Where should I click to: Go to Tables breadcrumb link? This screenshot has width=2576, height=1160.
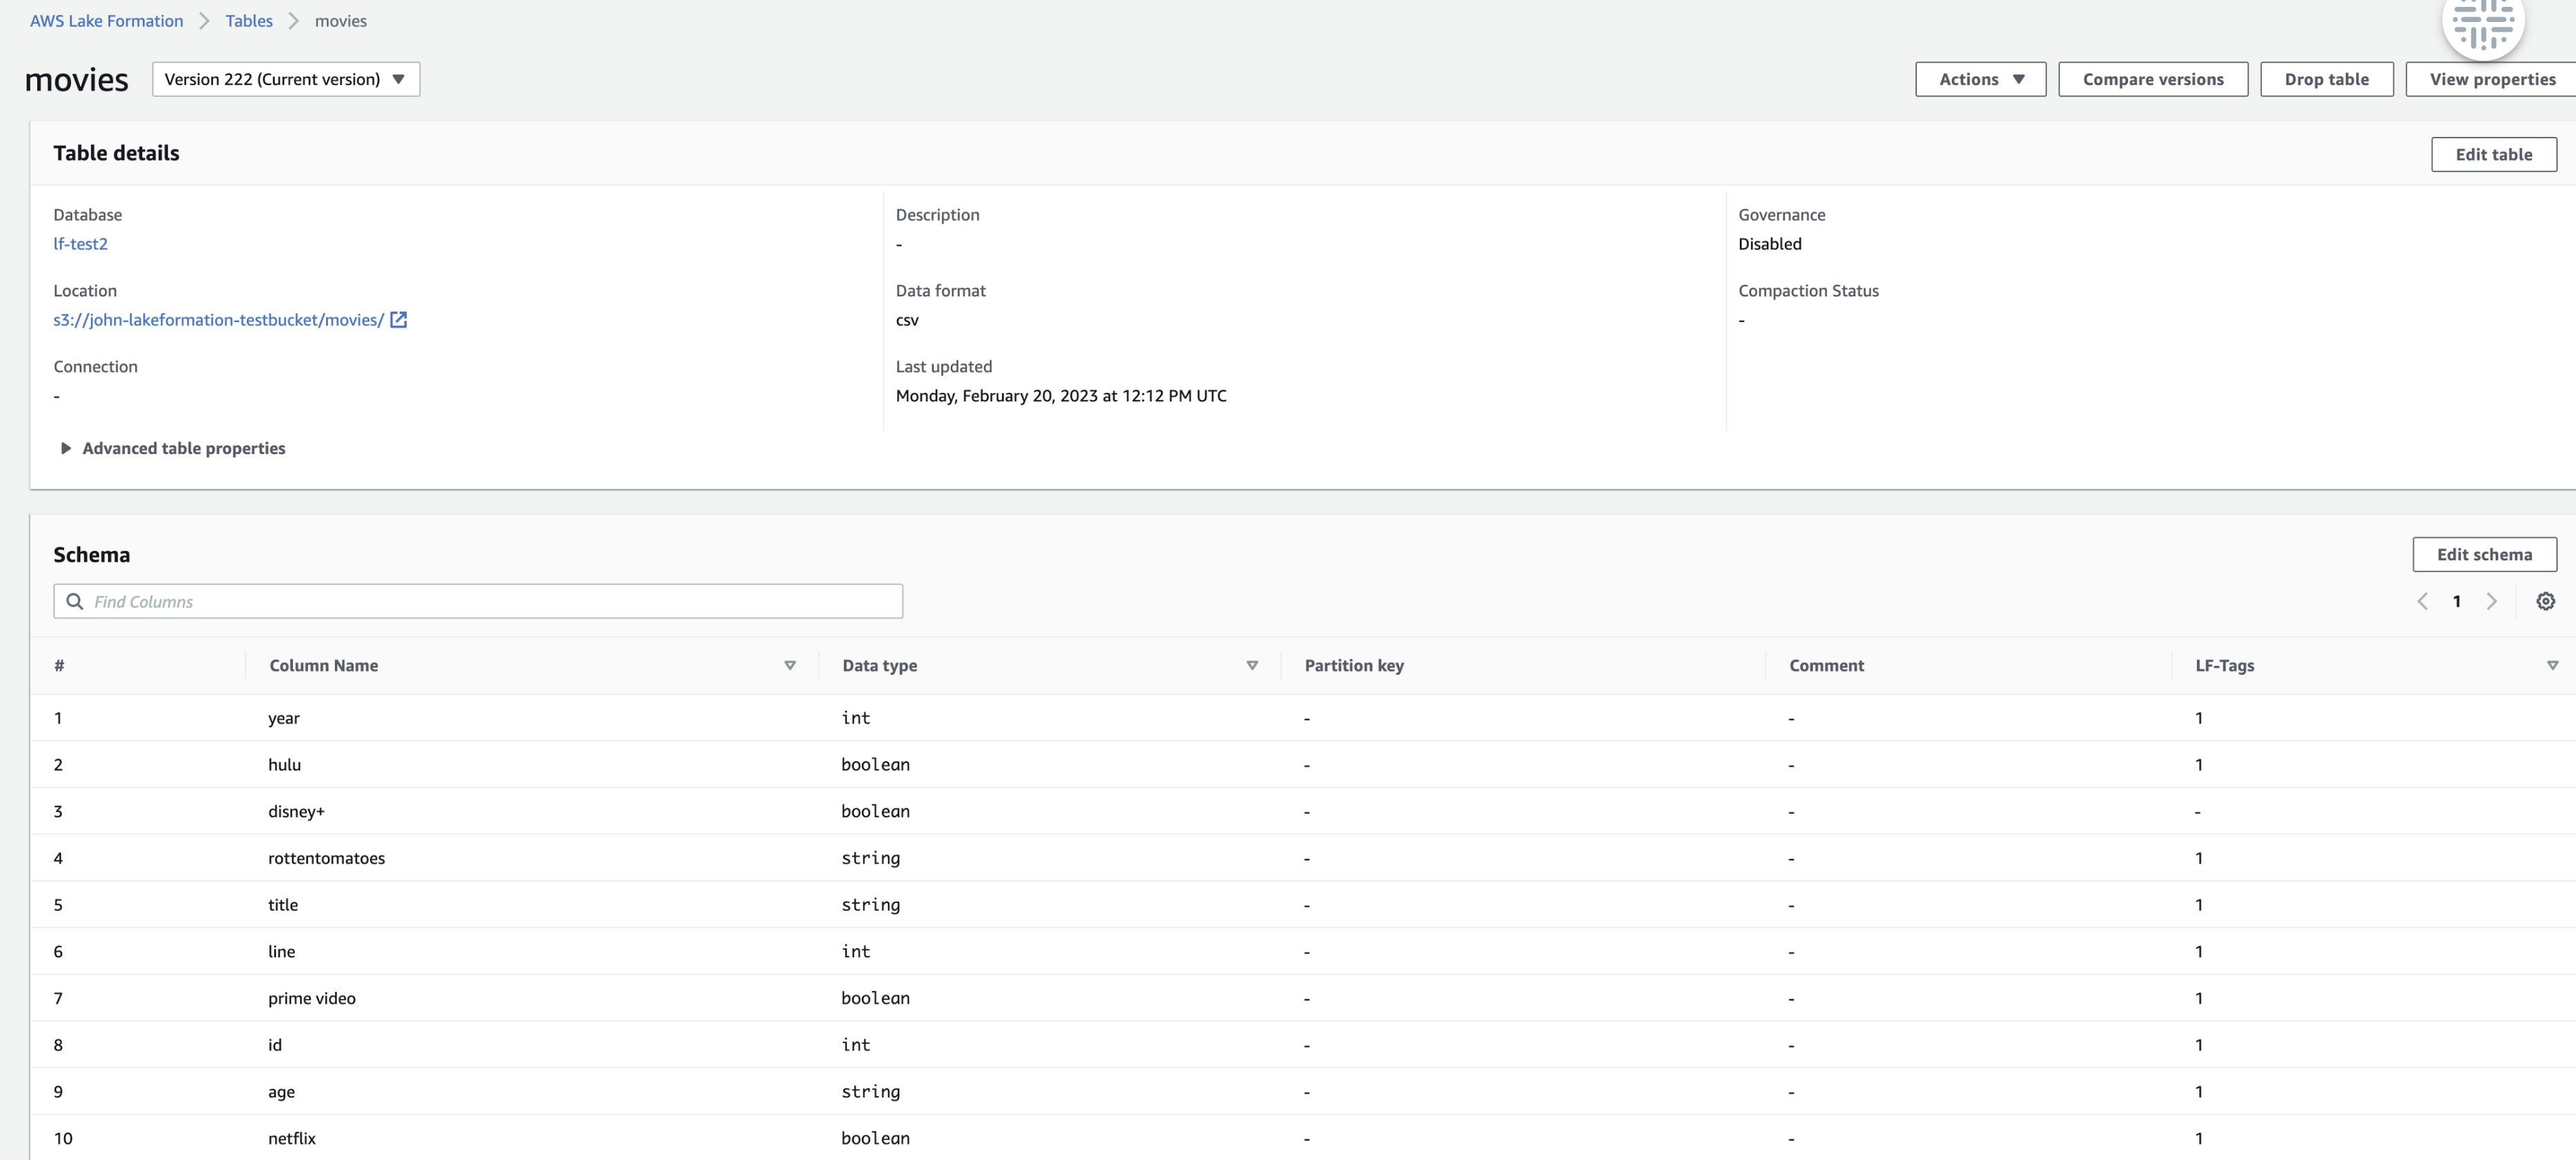click(249, 21)
